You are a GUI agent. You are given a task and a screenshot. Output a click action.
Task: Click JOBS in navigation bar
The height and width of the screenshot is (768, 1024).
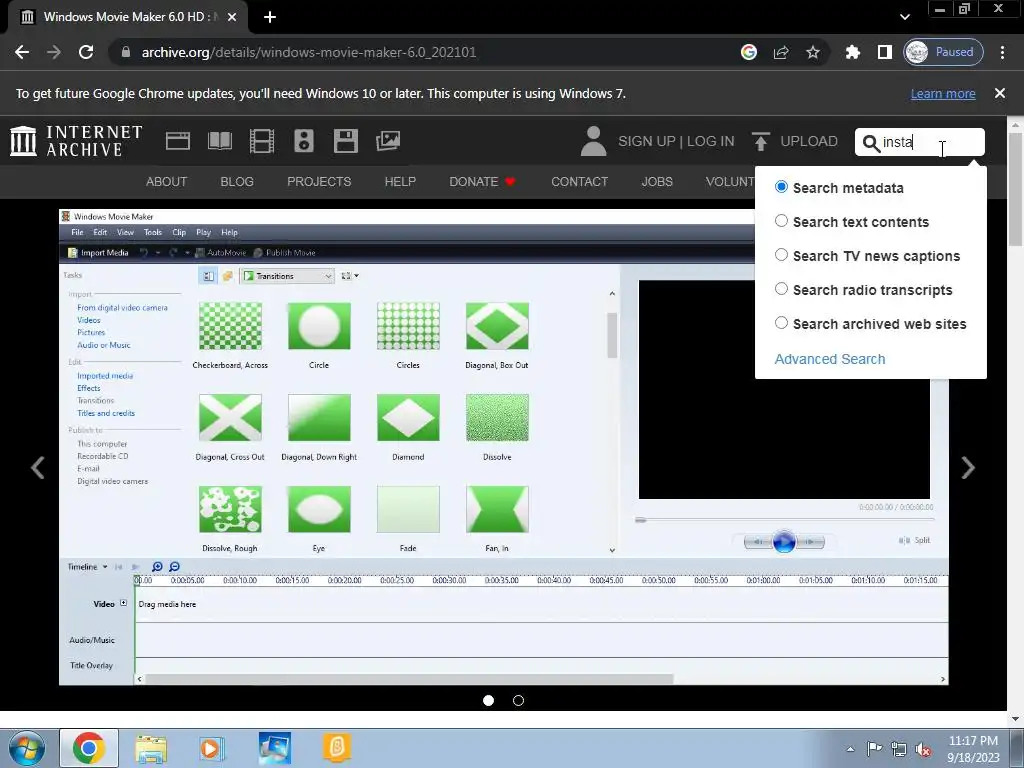click(657, 182)
